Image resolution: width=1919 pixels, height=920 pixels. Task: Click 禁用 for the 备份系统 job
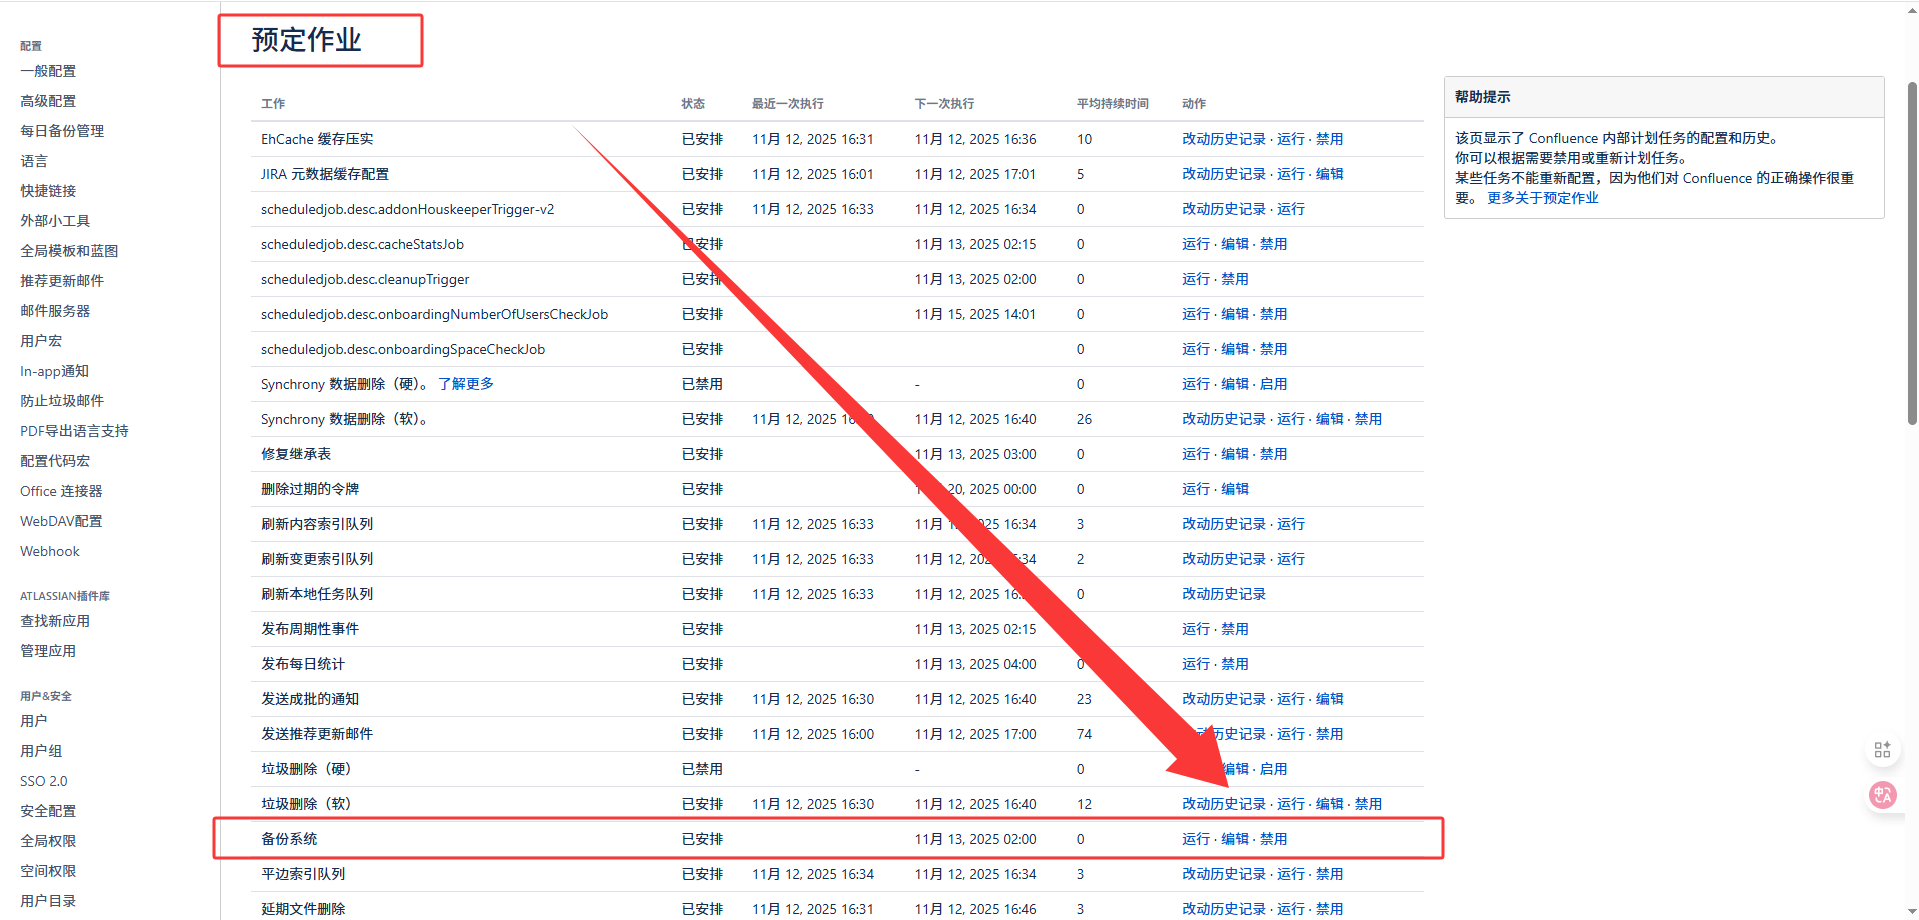(x=1273, y=839)
